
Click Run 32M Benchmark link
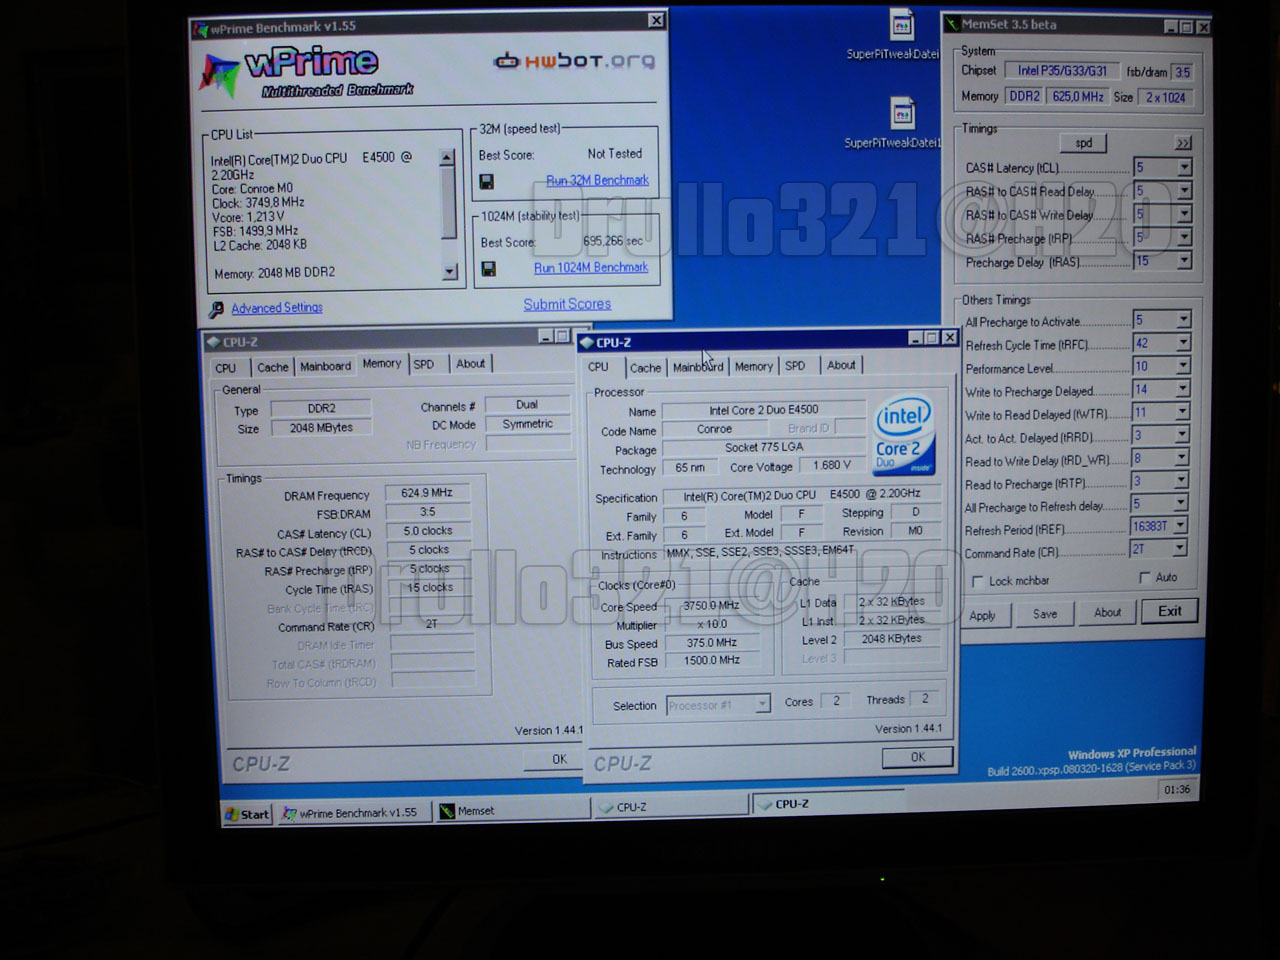(x=597, y=181)
